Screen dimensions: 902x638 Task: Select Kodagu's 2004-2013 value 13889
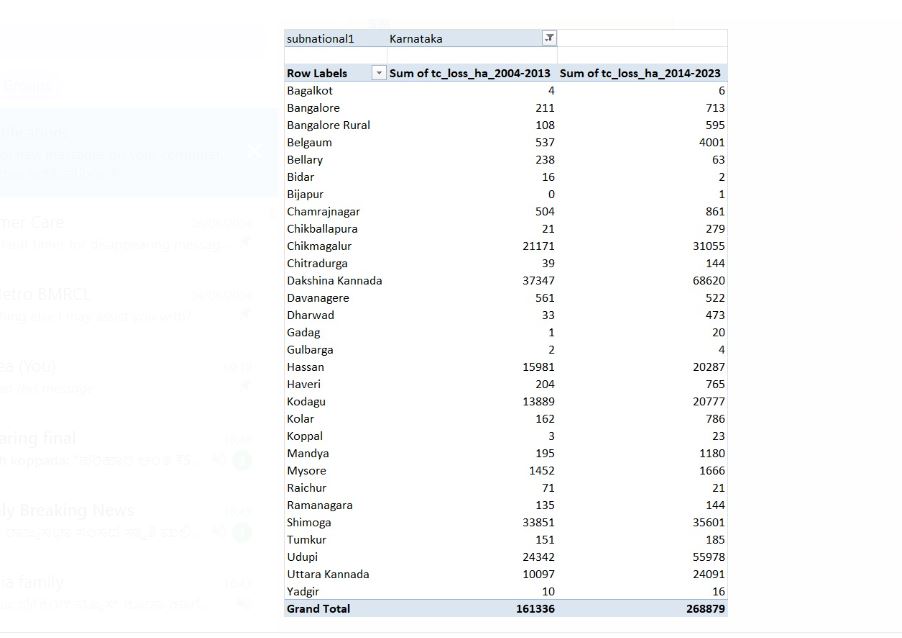(x=538, y=402)
